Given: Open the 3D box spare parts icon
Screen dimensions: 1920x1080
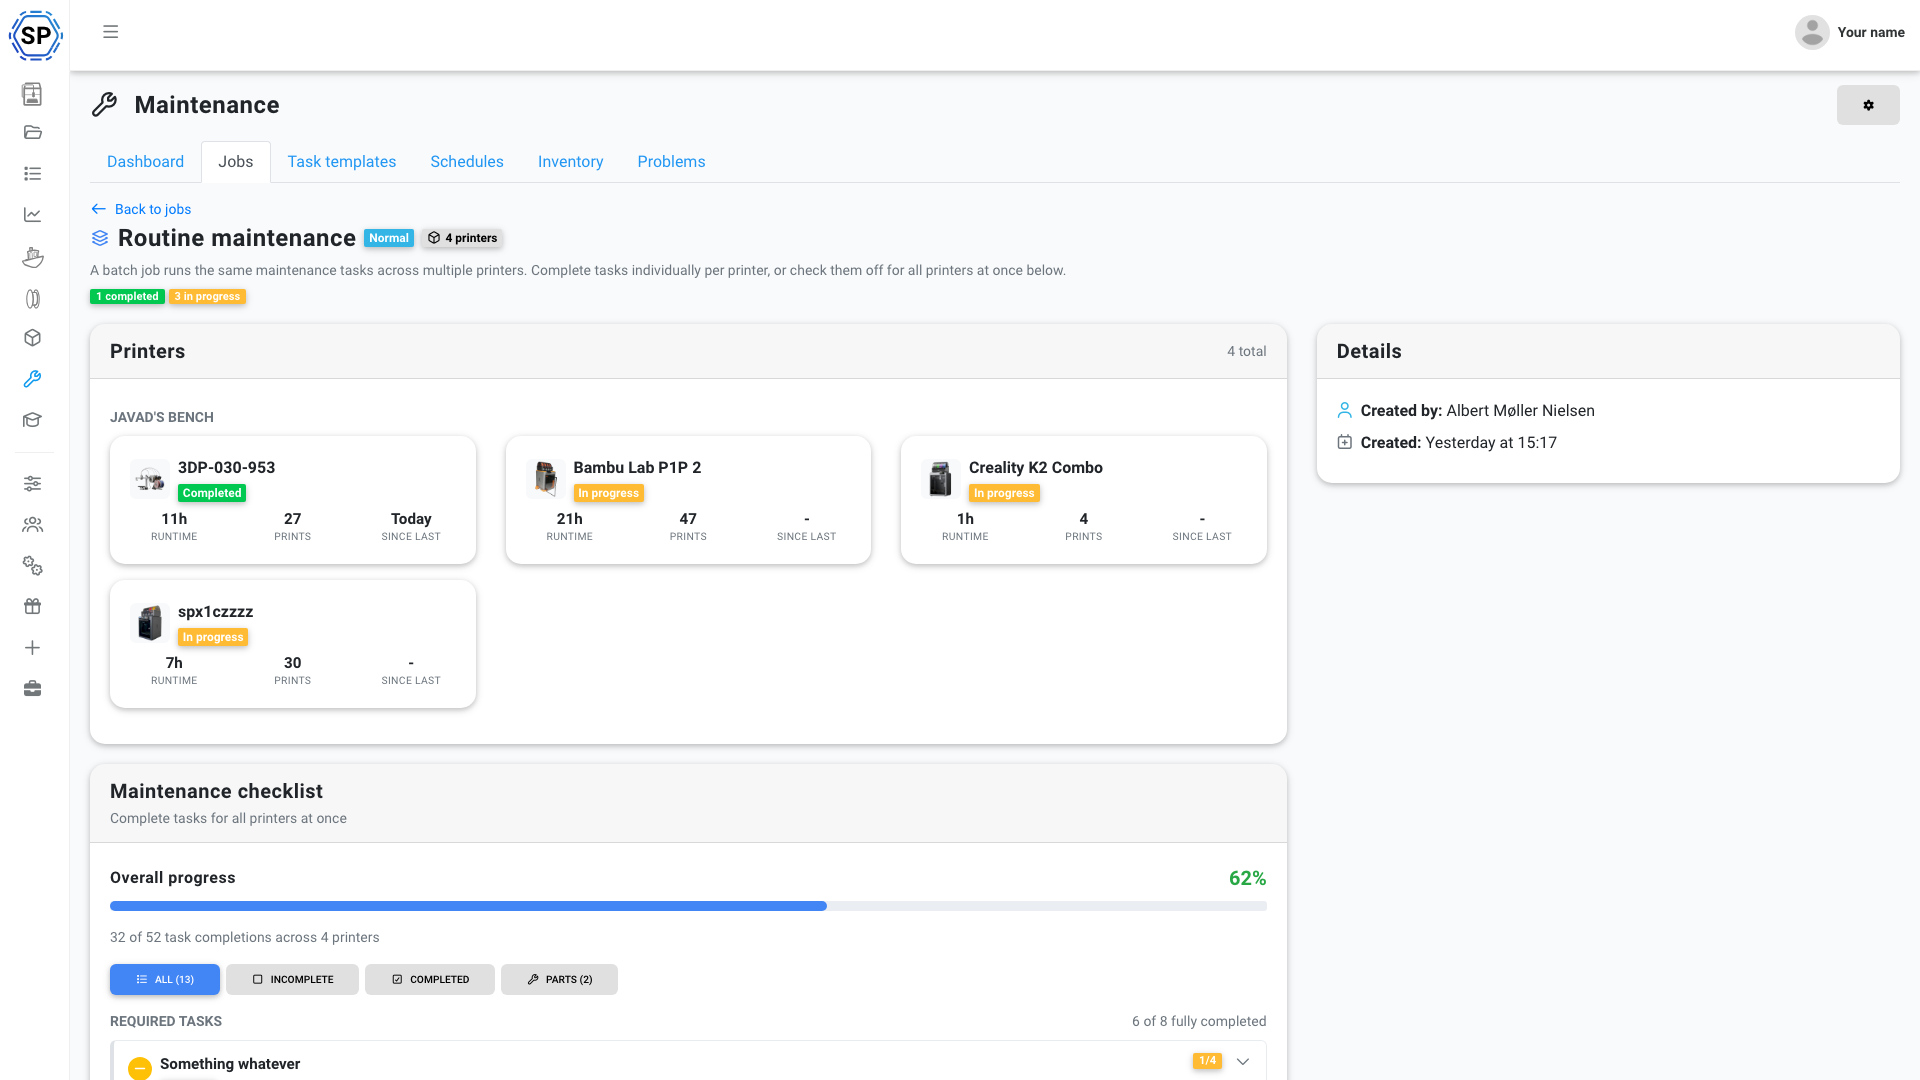Looking at the screenshot, I should tap(32, 338).
